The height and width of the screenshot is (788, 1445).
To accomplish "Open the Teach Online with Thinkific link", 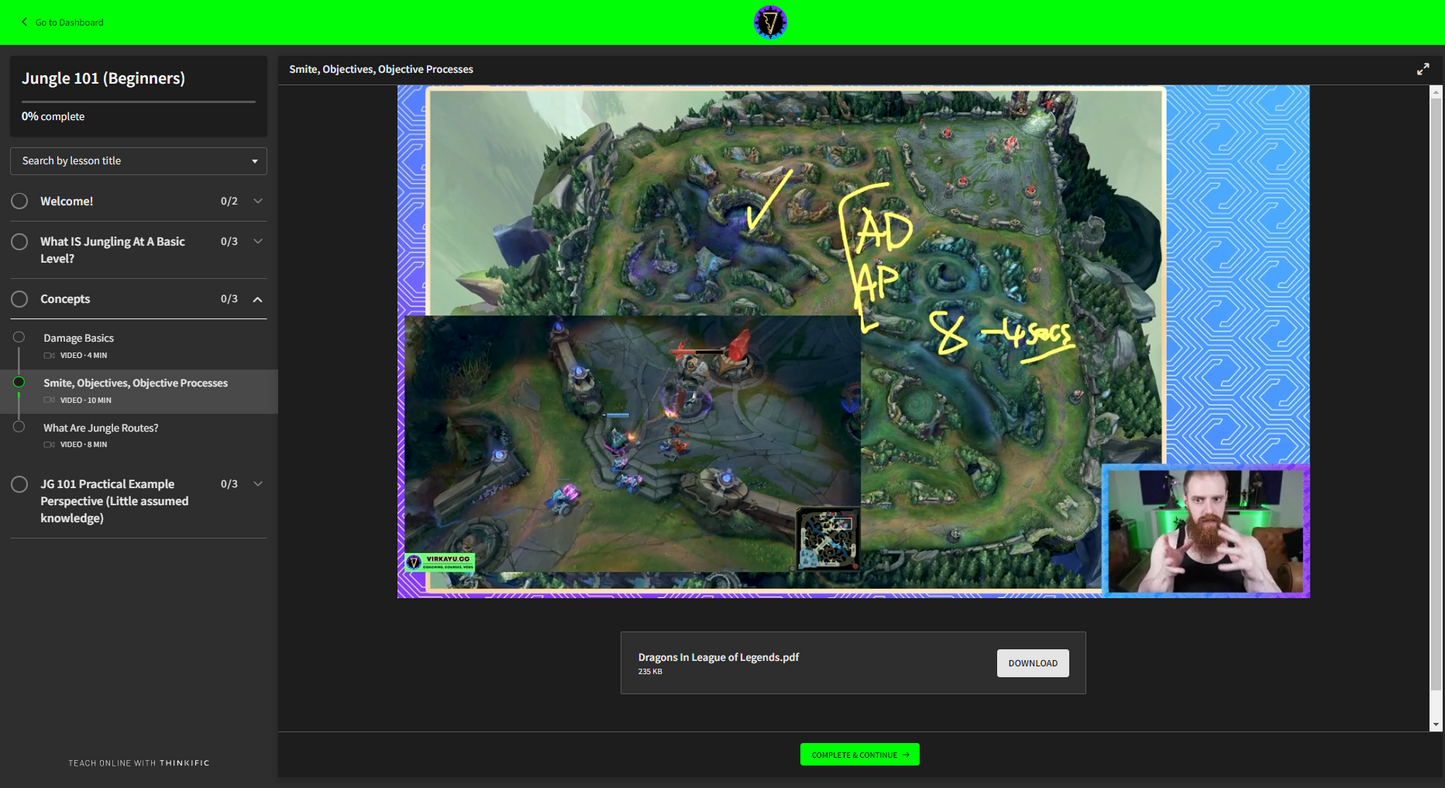I will pyautogui.click(x=139, y=763).
